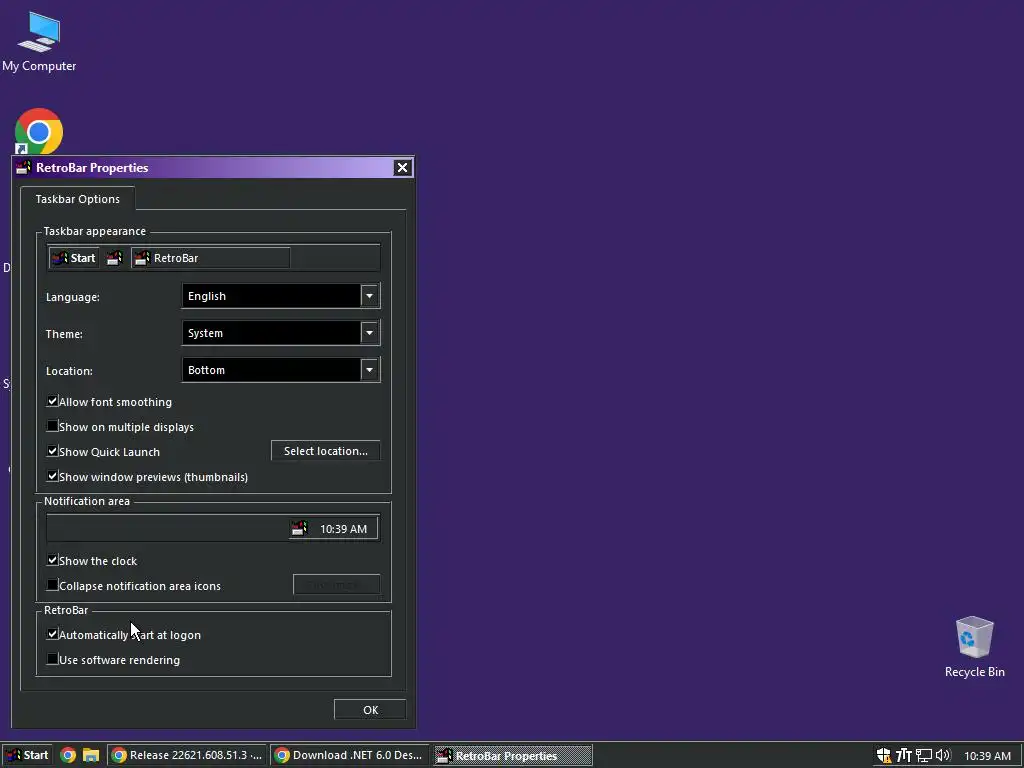
Task: Click the 10:39 AM clock in notification preview
Action: [x=344, y=529]
